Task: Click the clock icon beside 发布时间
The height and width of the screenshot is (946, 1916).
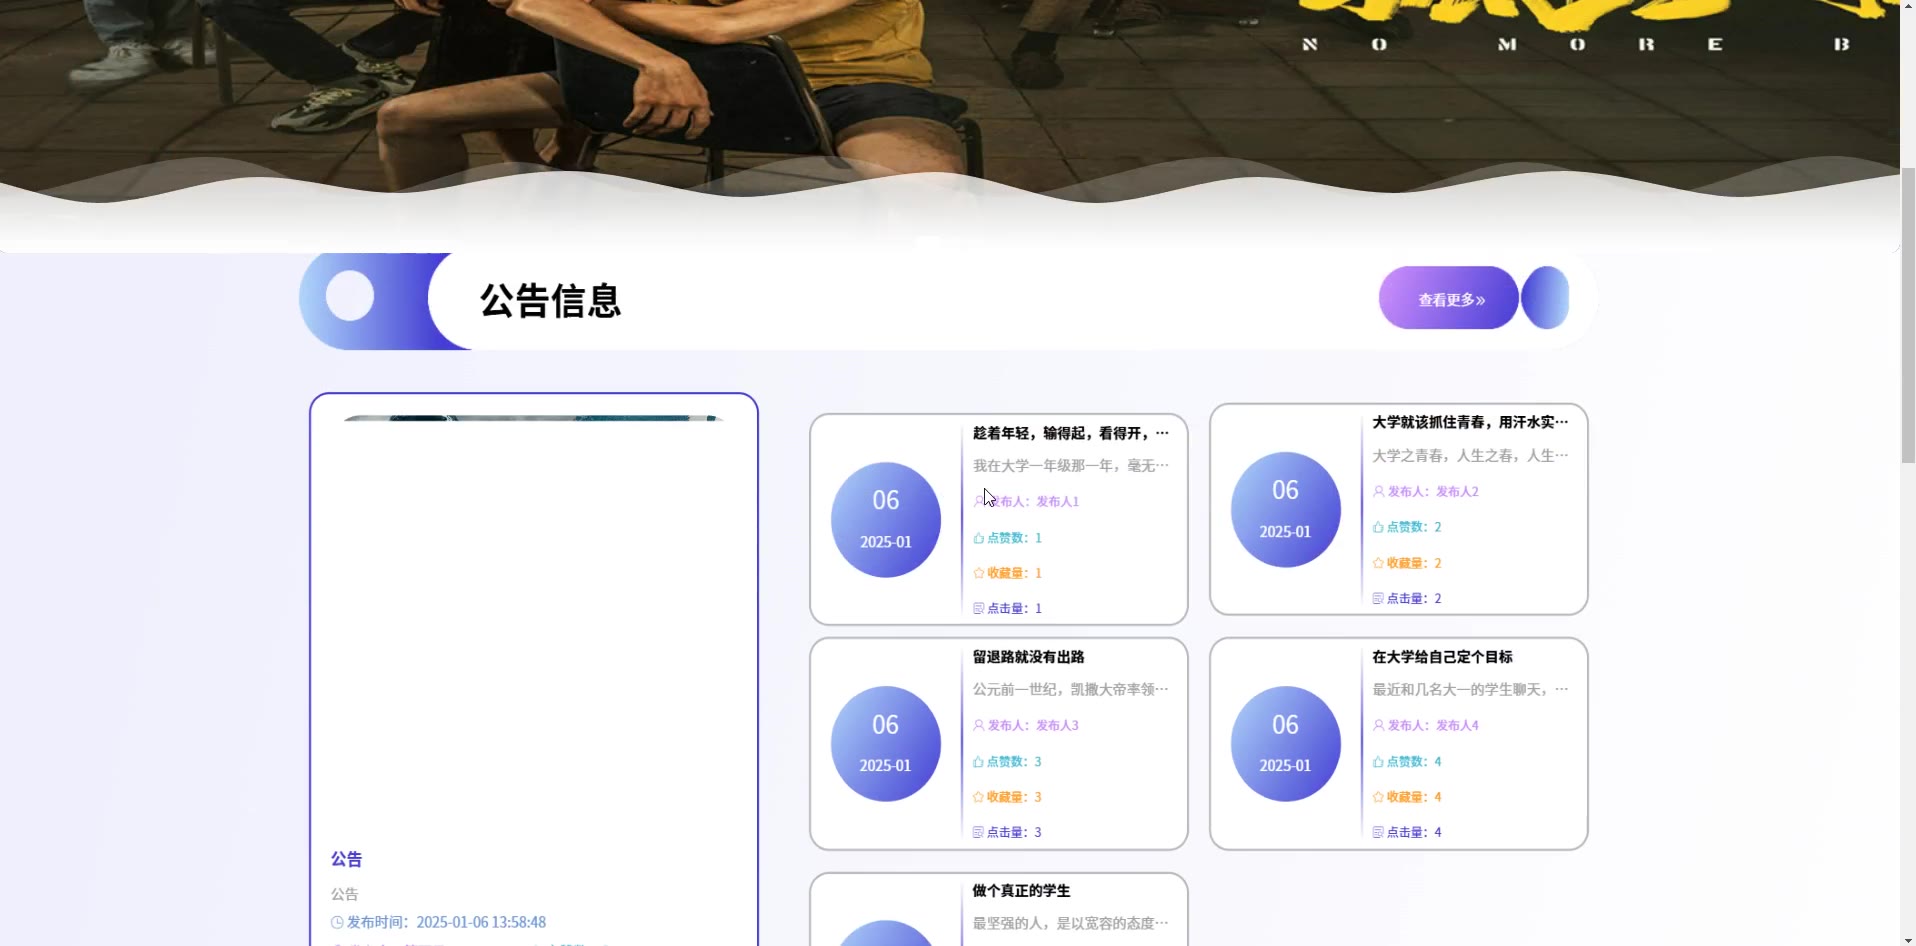Action: tap(337, 922)
